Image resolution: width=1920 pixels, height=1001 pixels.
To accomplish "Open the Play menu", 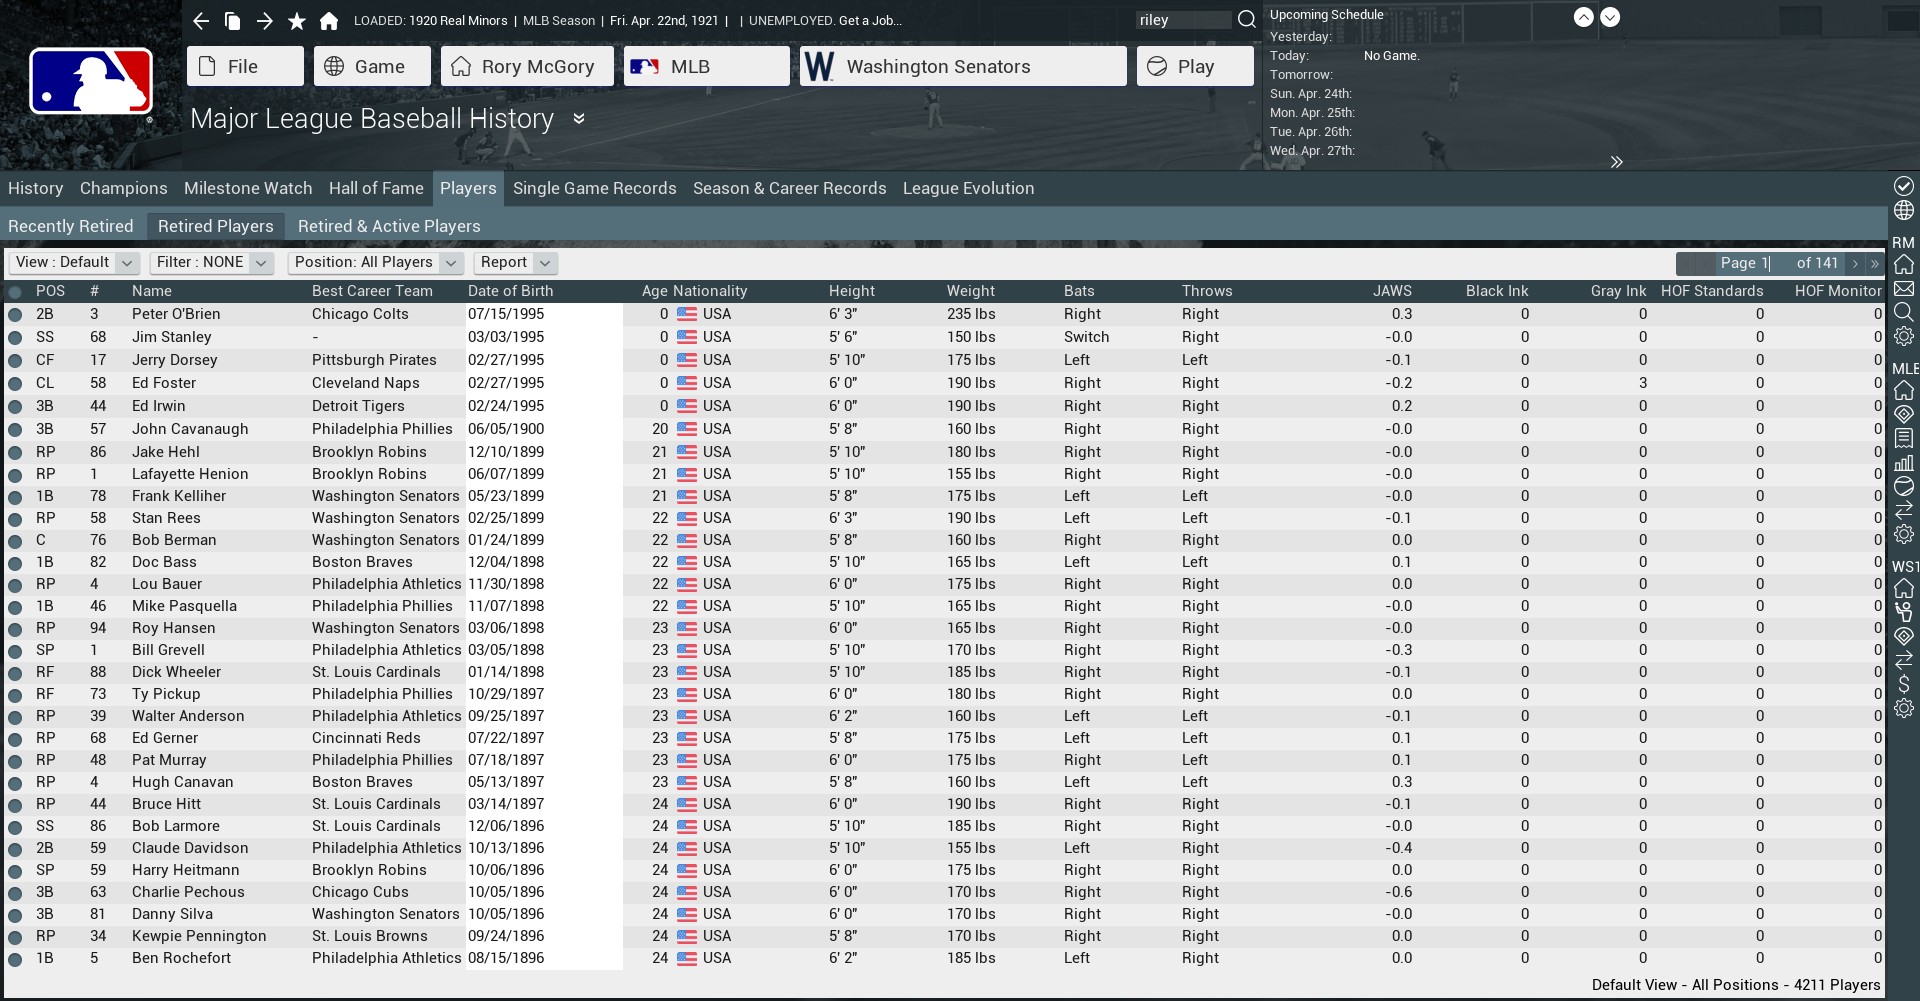I will click(1195, 66).
